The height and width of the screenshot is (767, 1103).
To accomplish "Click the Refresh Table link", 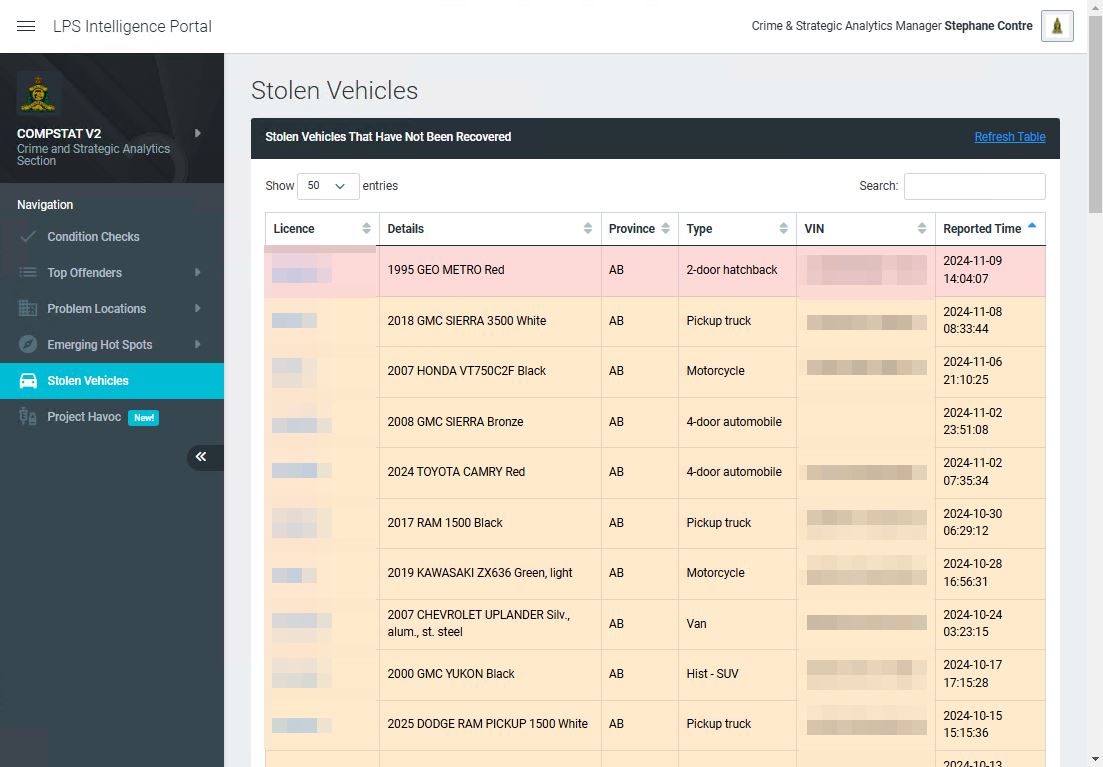I will 1009,137.
